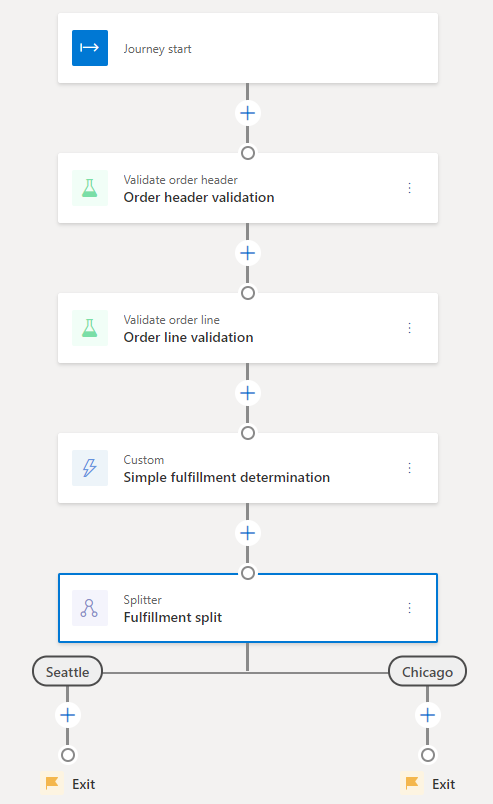Select the Chicago branch label

pos(427,672)
